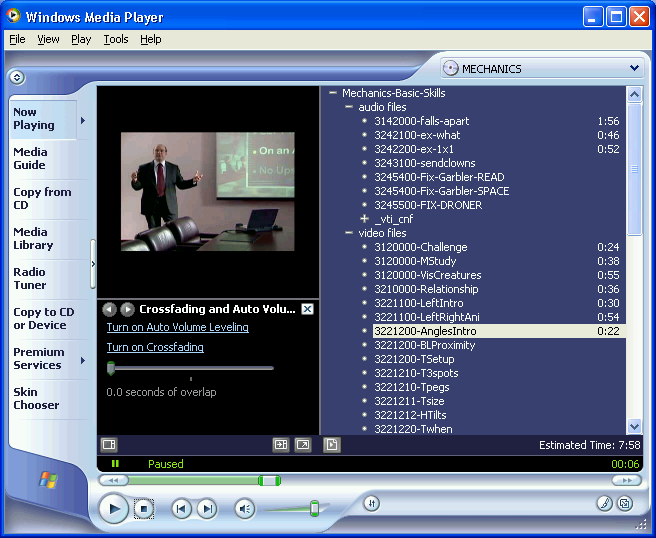The image size is (656, 538).
Task: Collapse the Mechanics-Basic-Skills tree node
Action: [333, 93]
